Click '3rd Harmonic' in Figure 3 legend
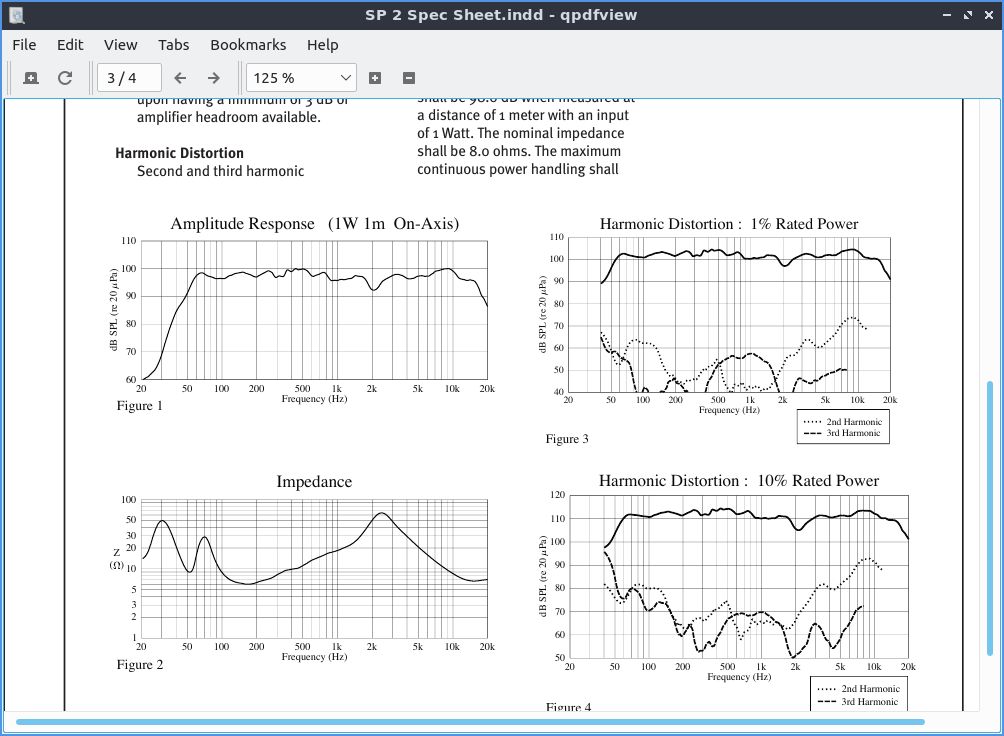Image resolution: width=1004 pixels, height=736 pixels. coord(854,433)
